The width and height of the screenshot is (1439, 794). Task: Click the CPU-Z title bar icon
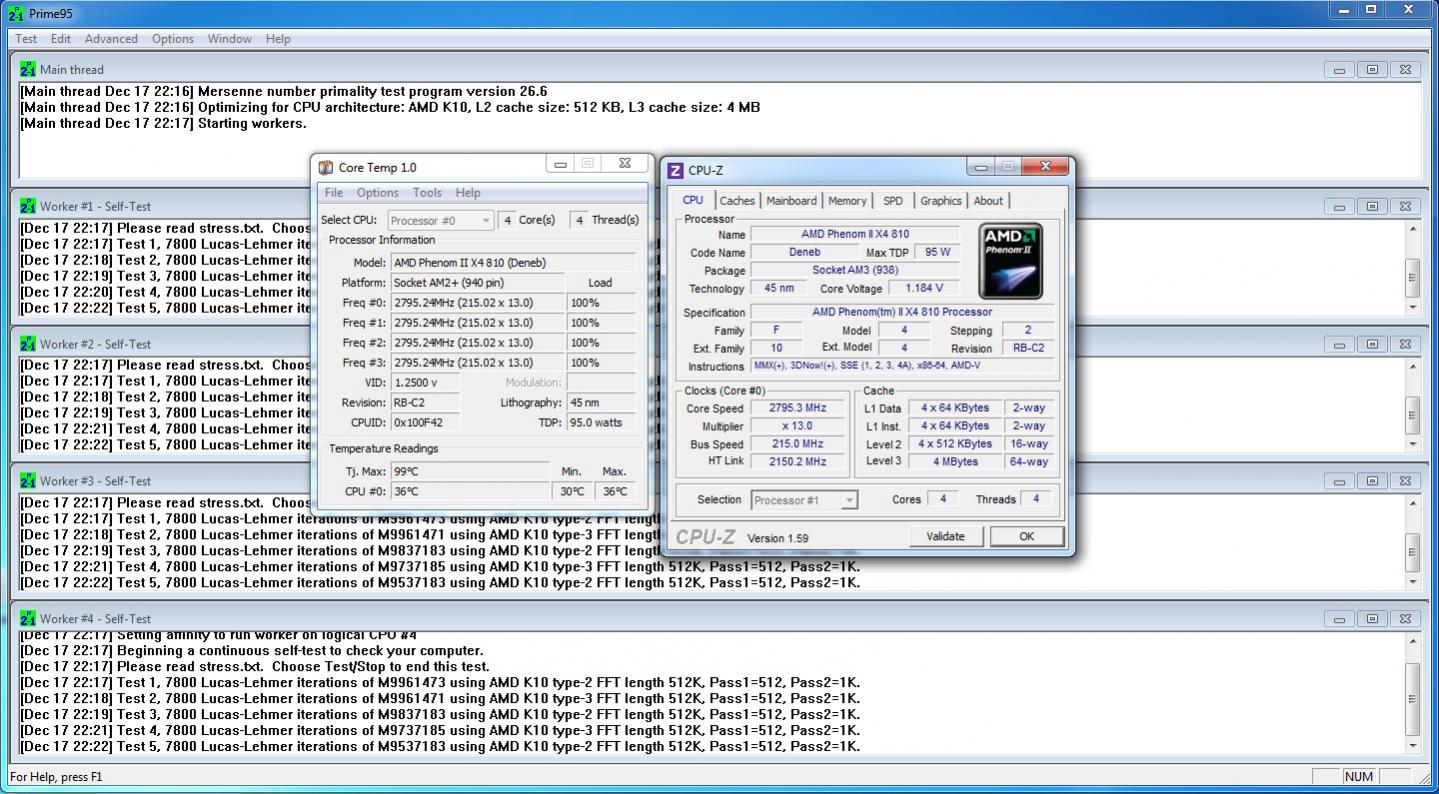[x=676, y=171]
